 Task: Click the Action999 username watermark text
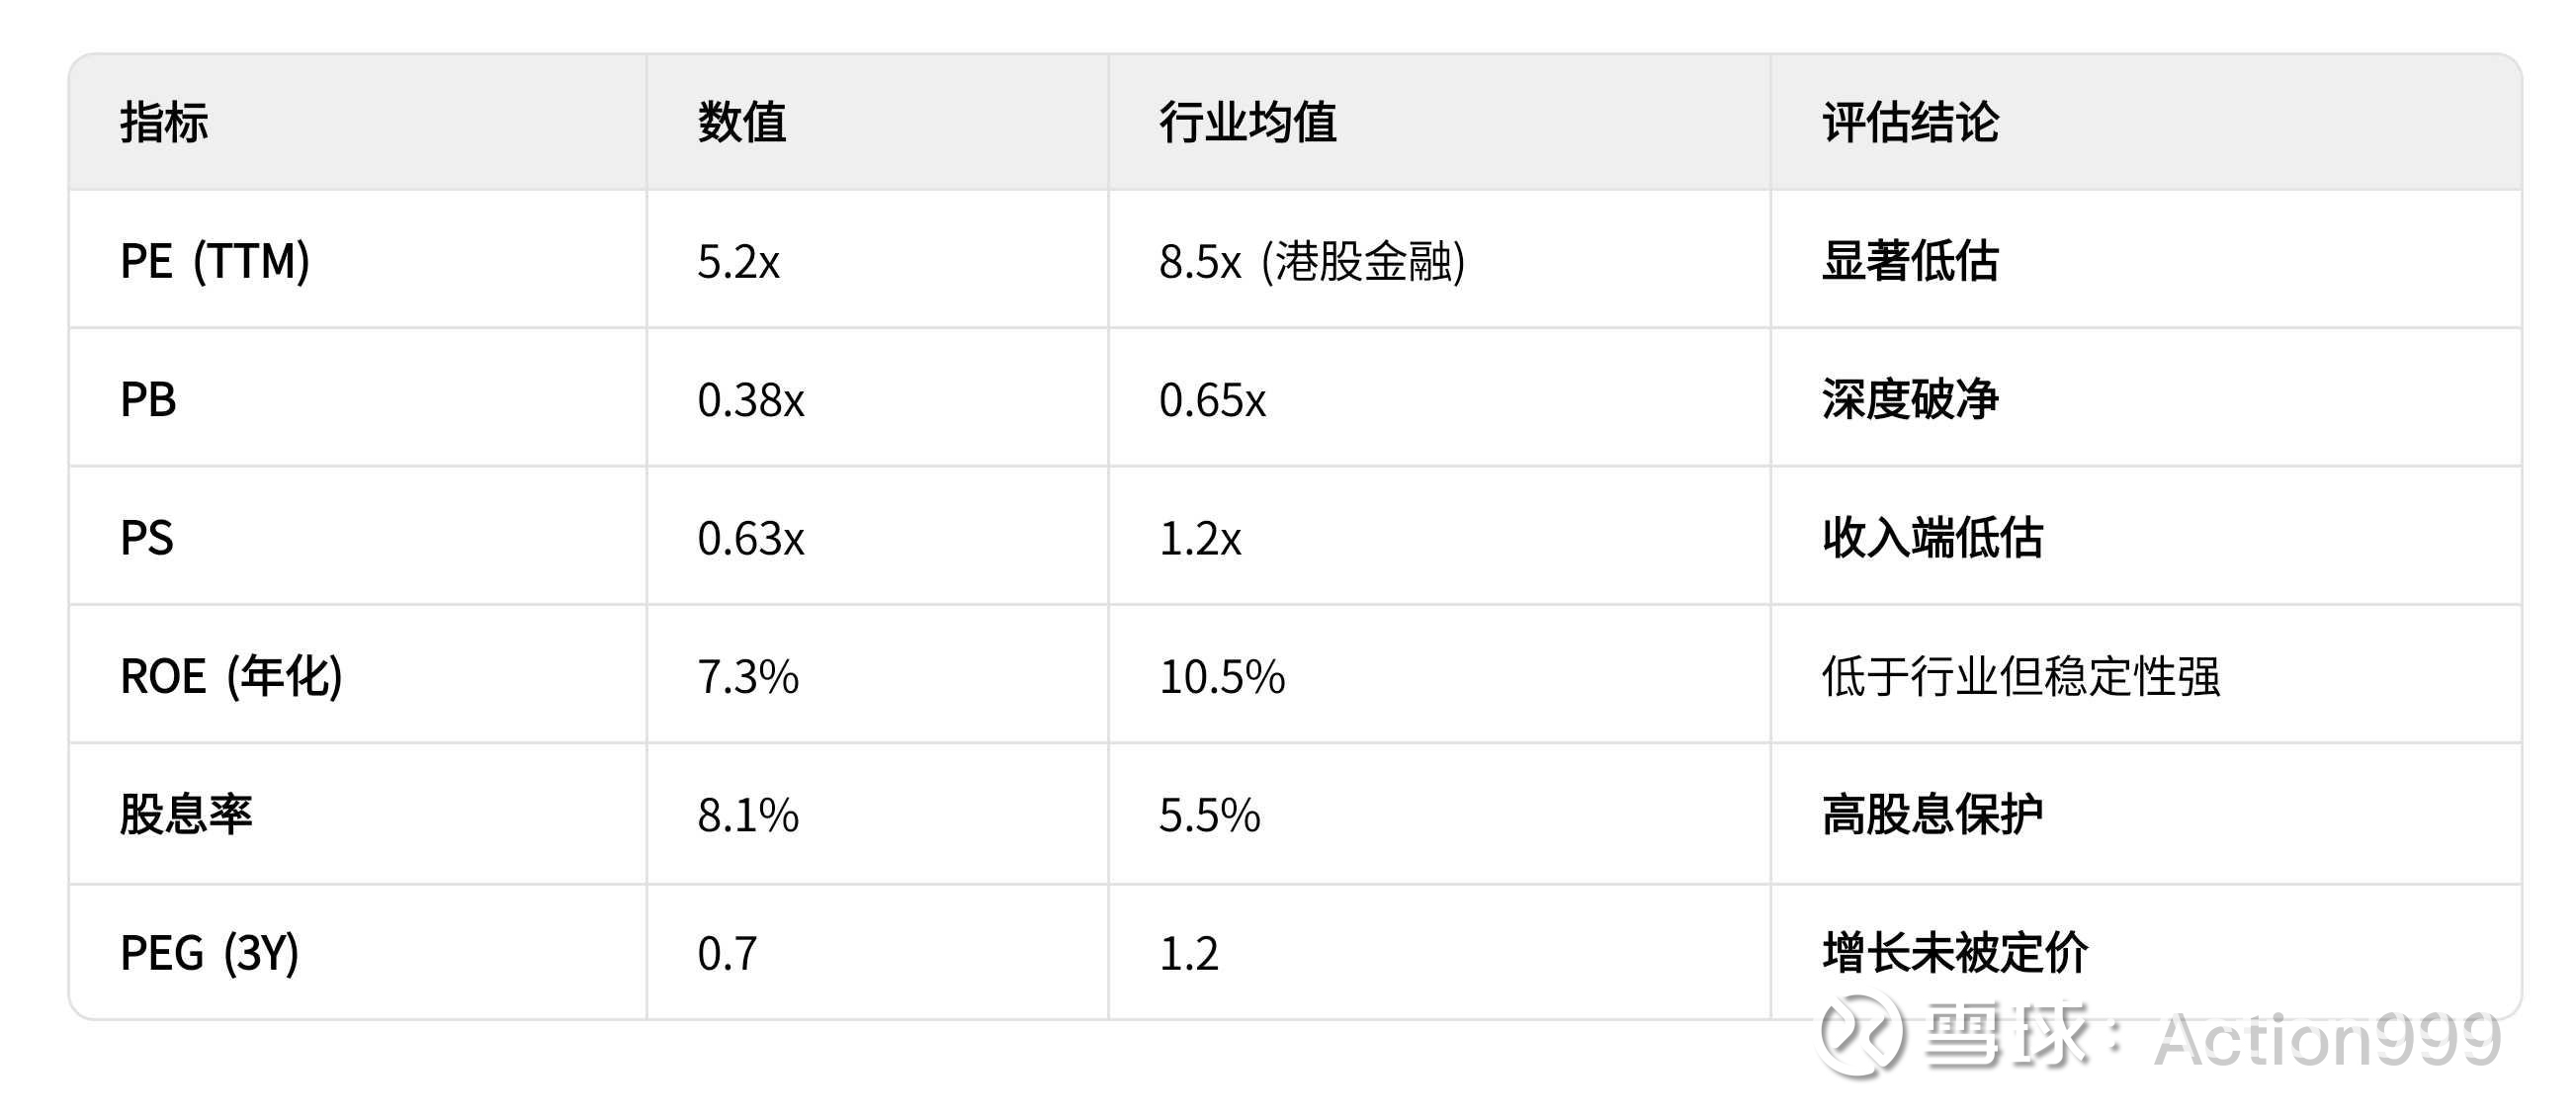coord(2327,1040)
